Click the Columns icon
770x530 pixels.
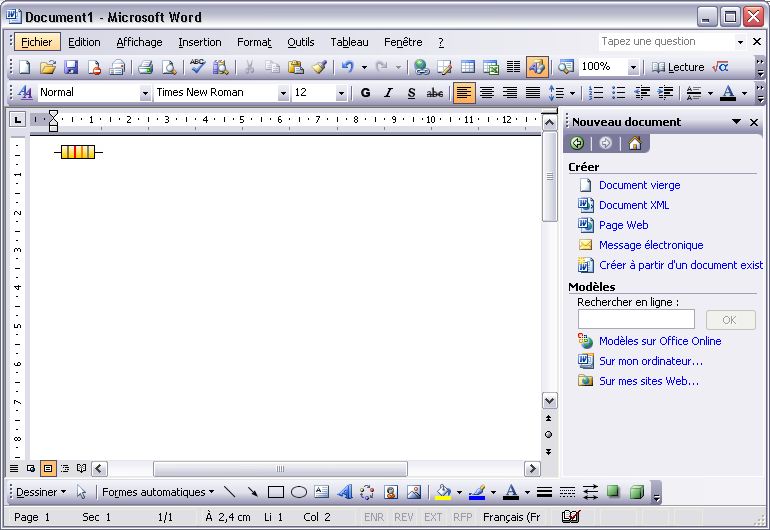[514, 67]
